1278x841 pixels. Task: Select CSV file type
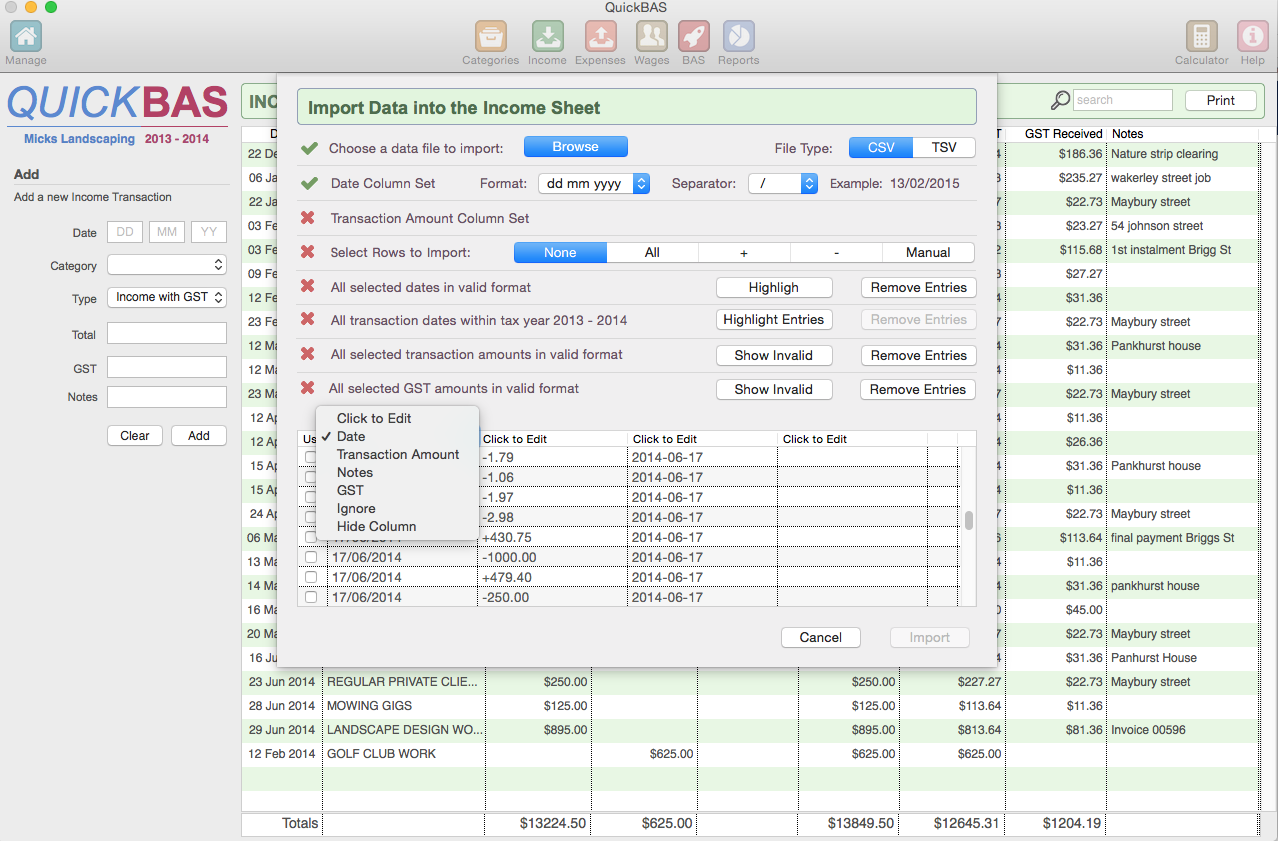[881, 147]
